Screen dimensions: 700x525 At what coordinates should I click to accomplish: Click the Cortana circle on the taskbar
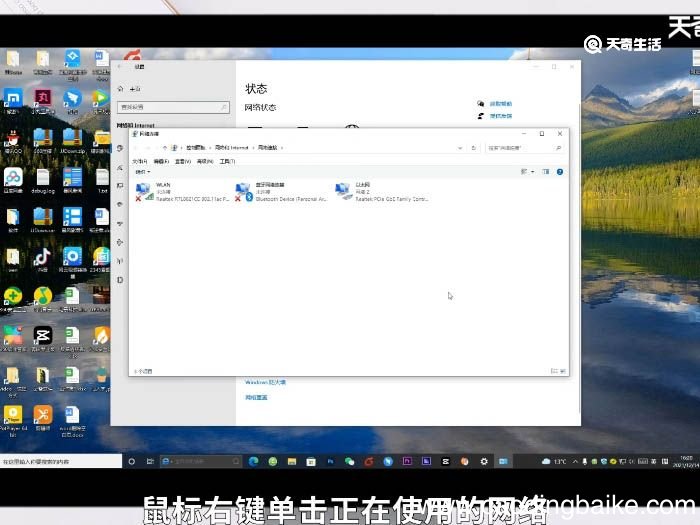[x=132, y=461]
